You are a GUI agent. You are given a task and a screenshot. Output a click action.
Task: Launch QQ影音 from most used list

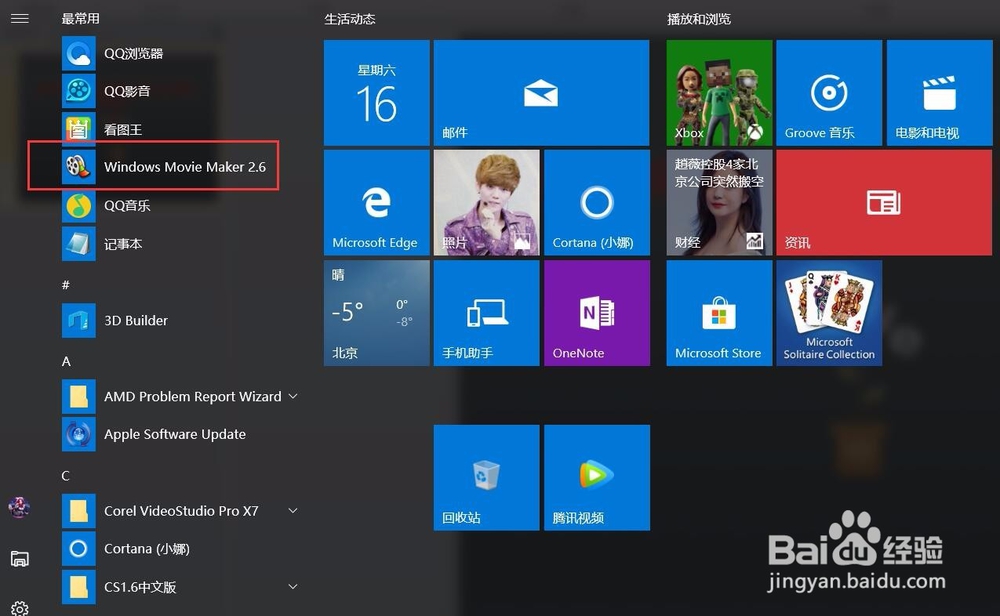point(78,91)
